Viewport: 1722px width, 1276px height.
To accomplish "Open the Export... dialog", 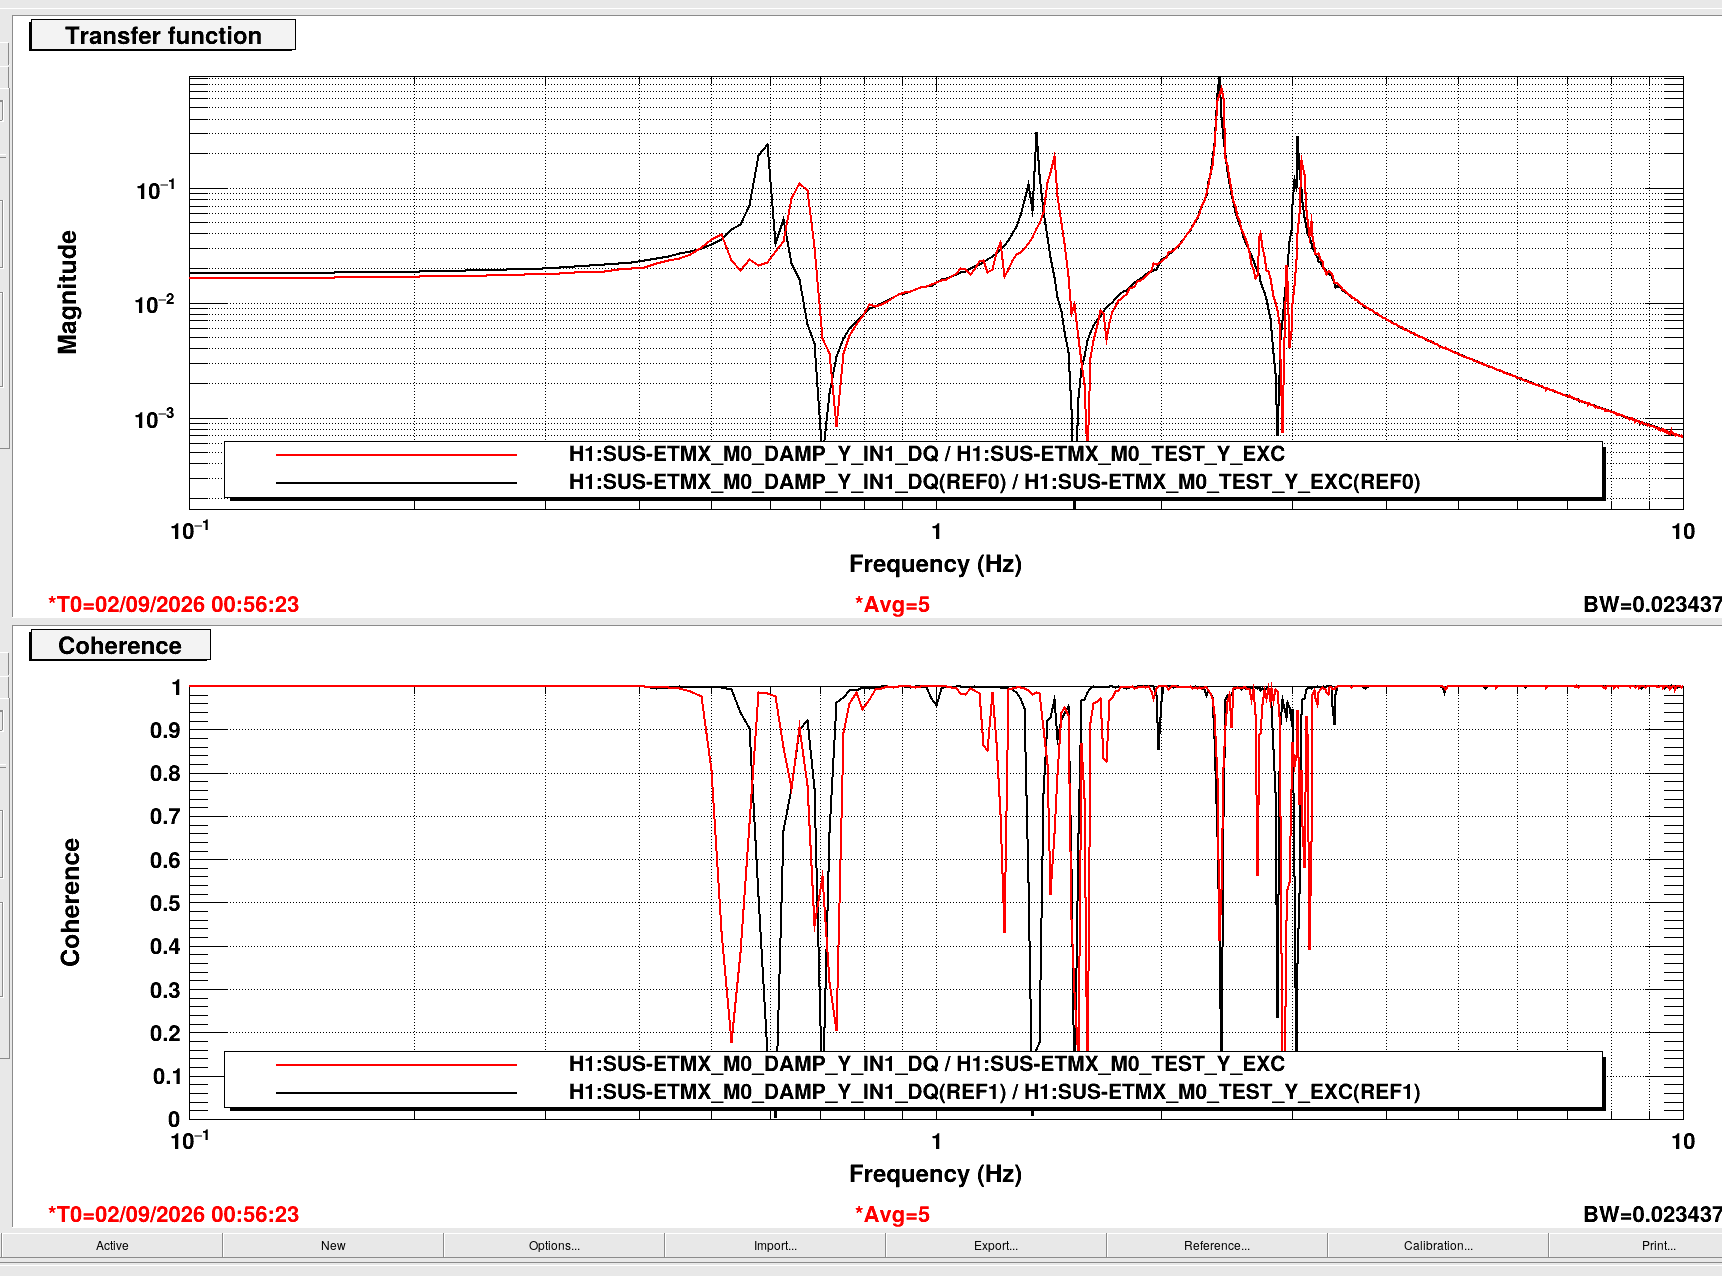I will [996, 1245].
